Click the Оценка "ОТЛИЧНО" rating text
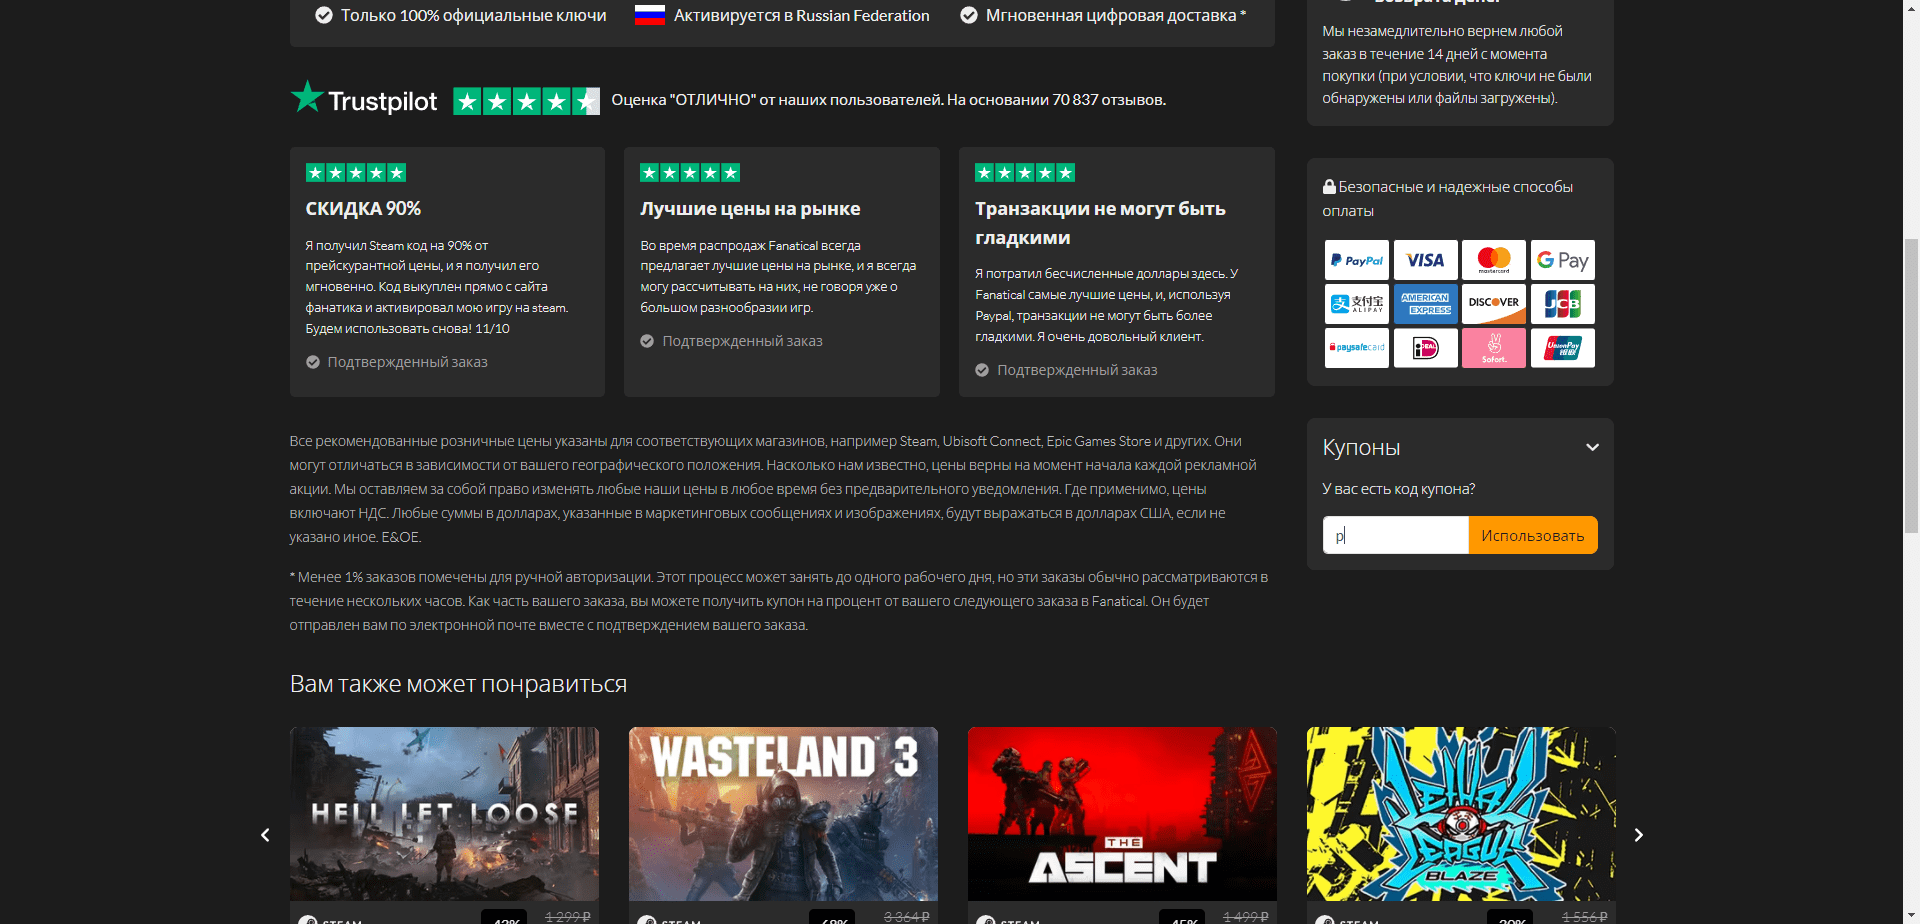Image resolution: width=1920 pixels, height=924 pixels. pyautogui.click(x=888, y=100)
